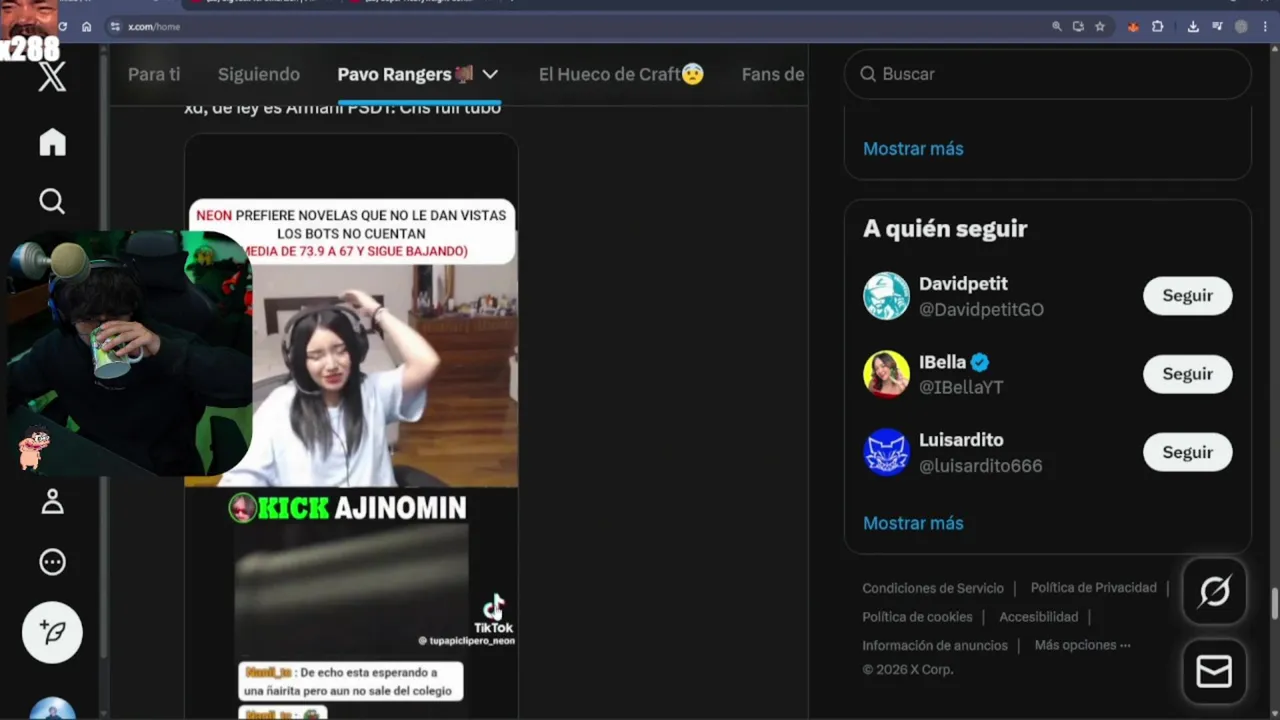
Task: Open the More options circle icon
Action: tap(52, 562)
